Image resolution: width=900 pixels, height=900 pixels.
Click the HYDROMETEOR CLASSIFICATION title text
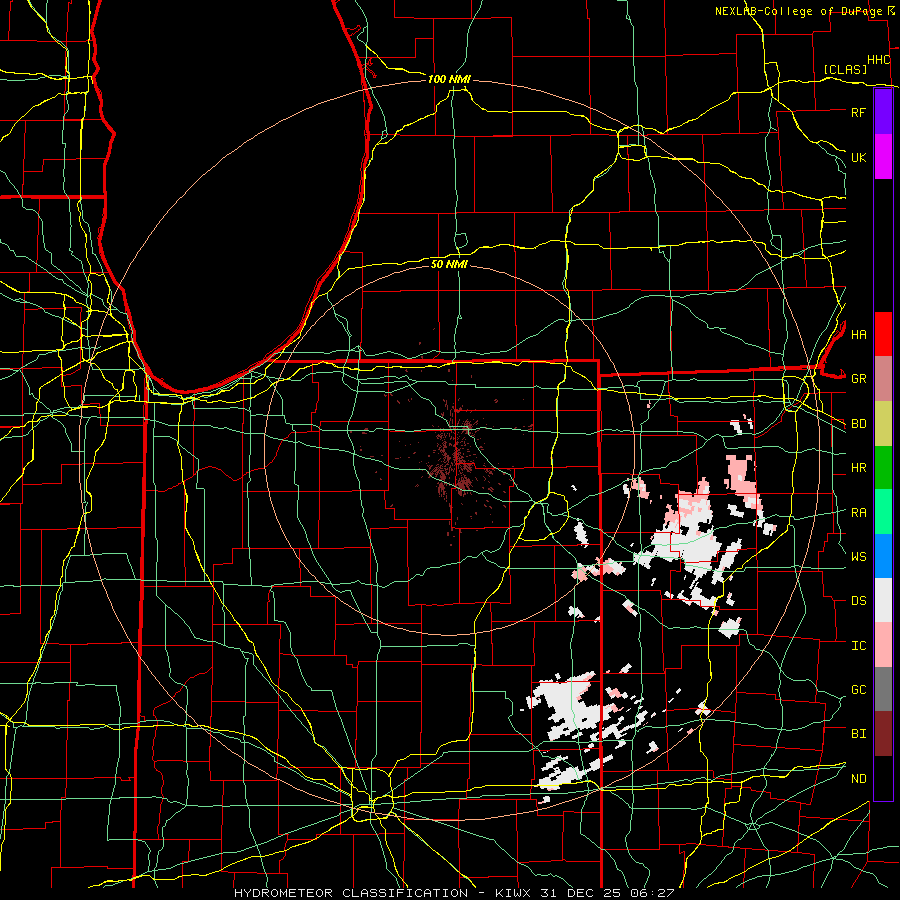(351, 893)
